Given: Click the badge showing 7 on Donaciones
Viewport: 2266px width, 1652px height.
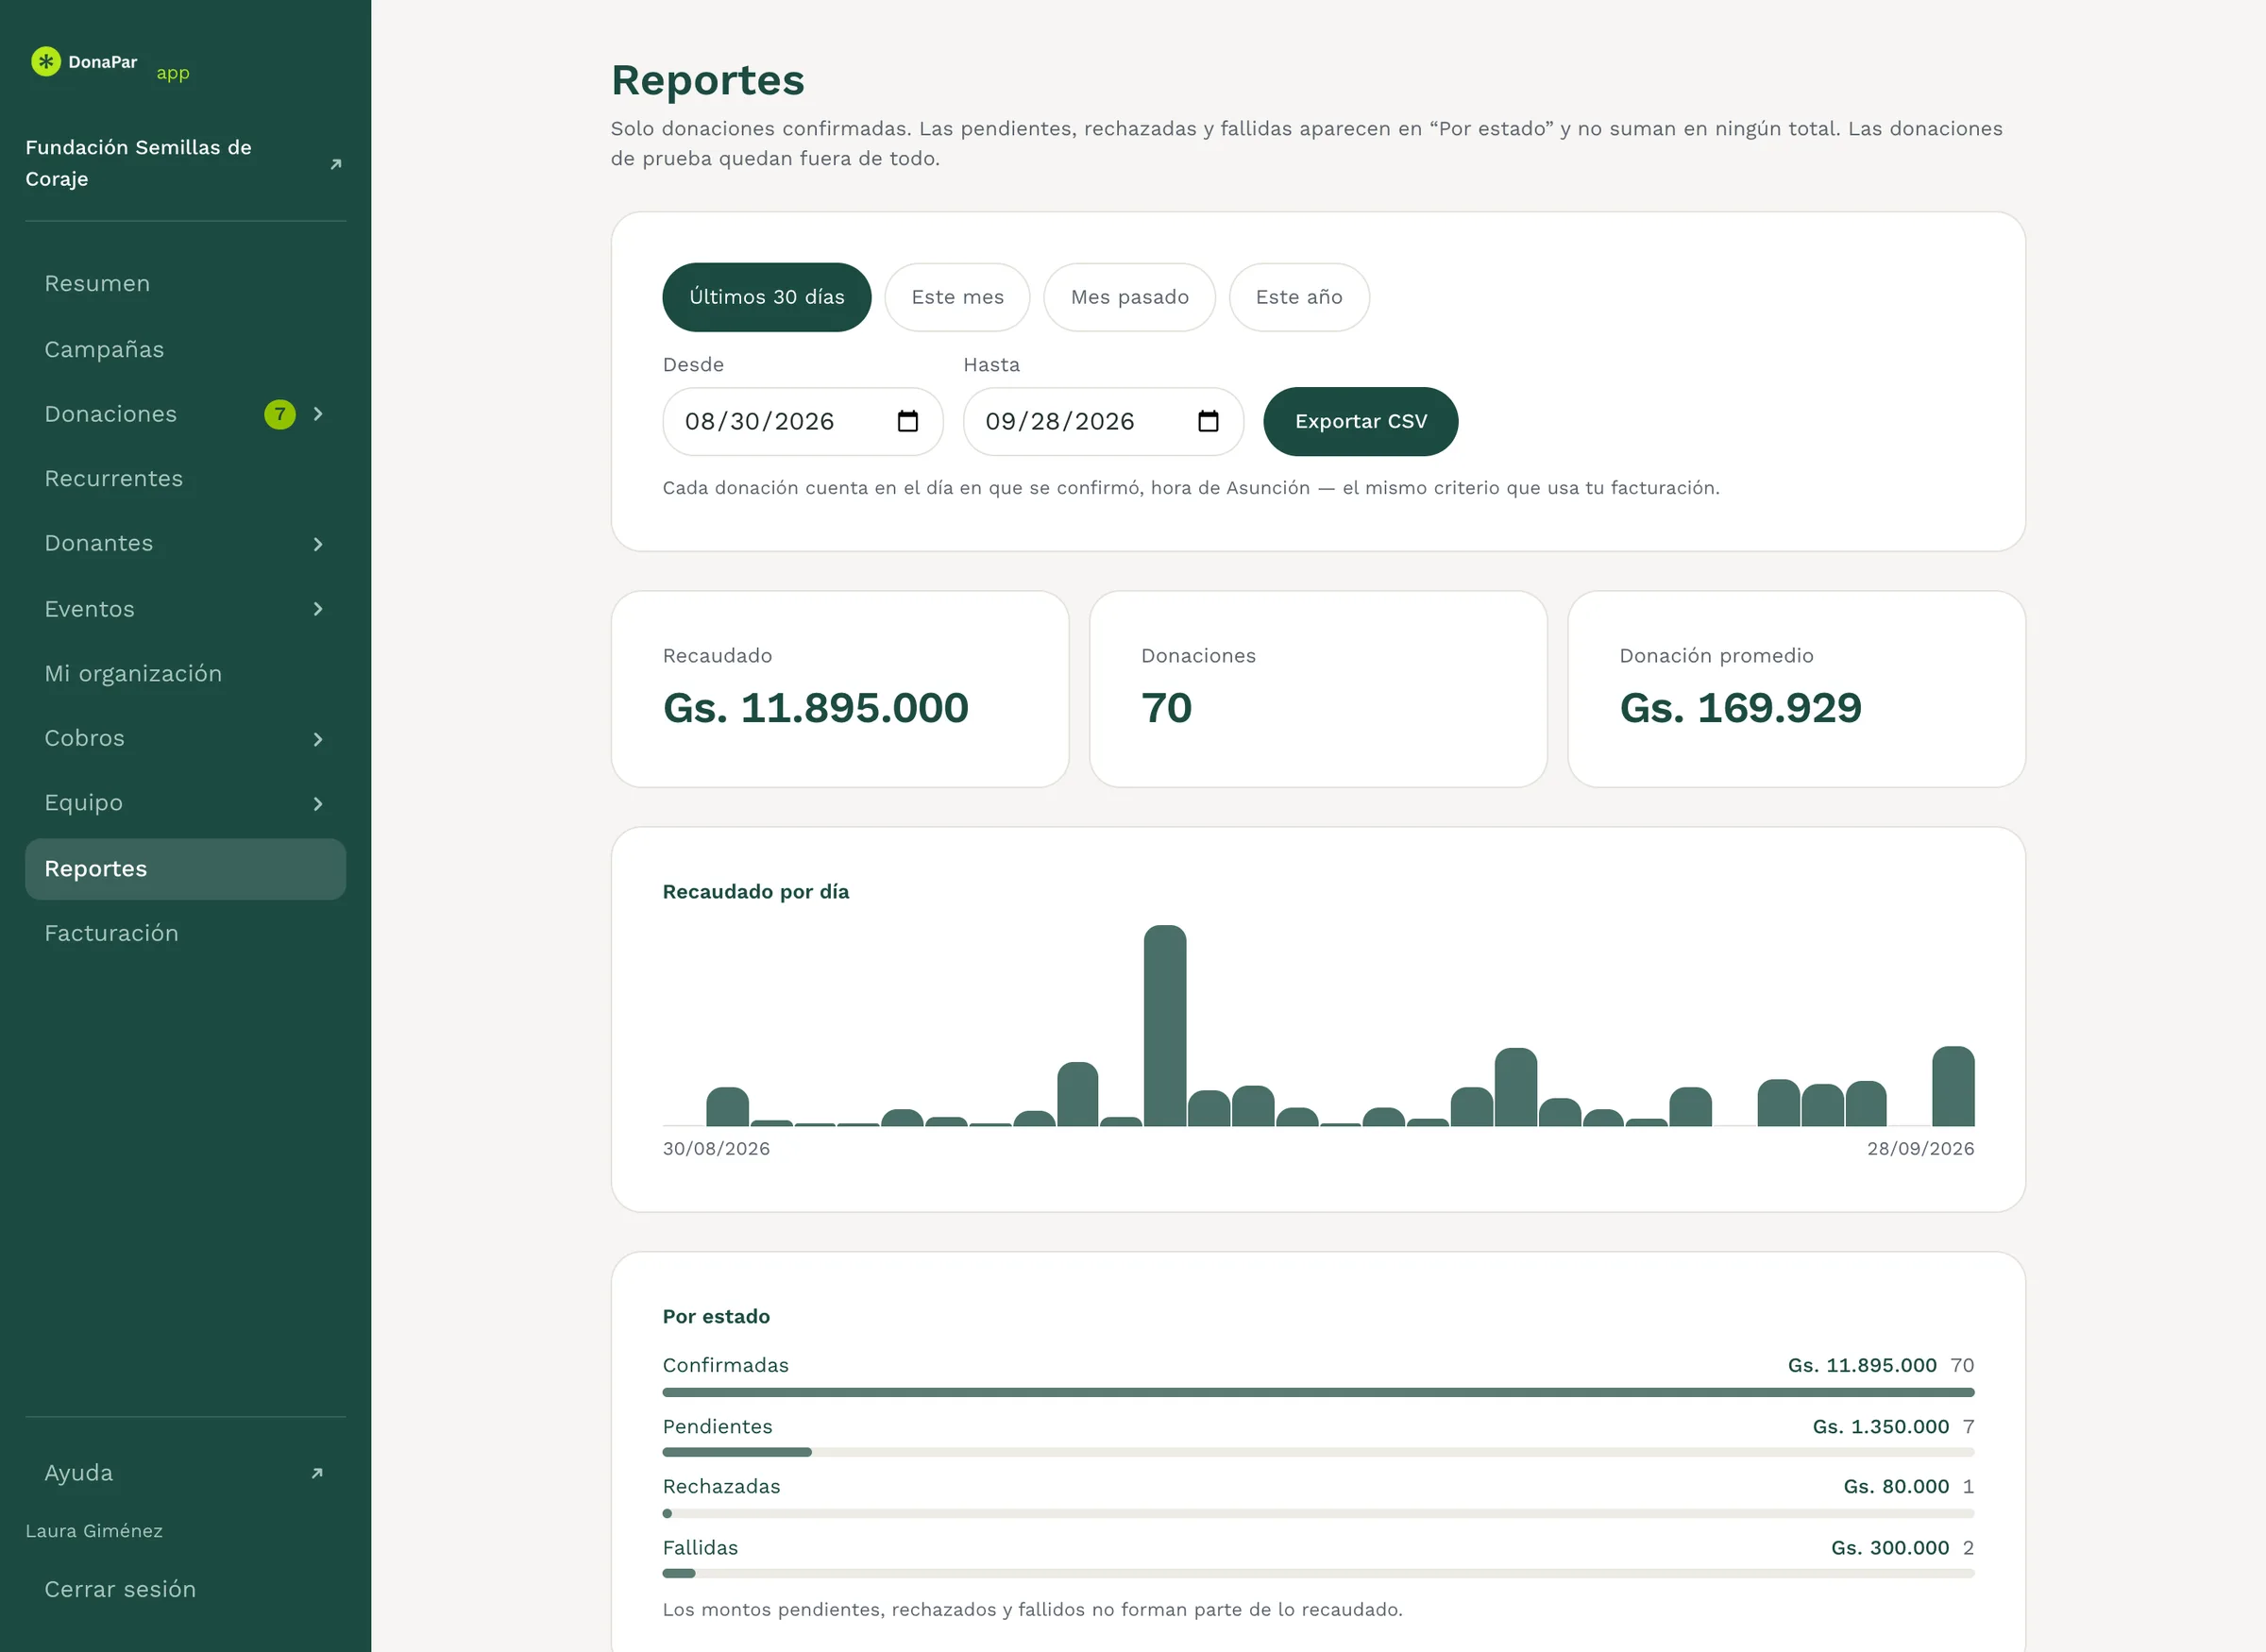Looking at the screenshot, I should pyautogui.click(x=280, y=414).
